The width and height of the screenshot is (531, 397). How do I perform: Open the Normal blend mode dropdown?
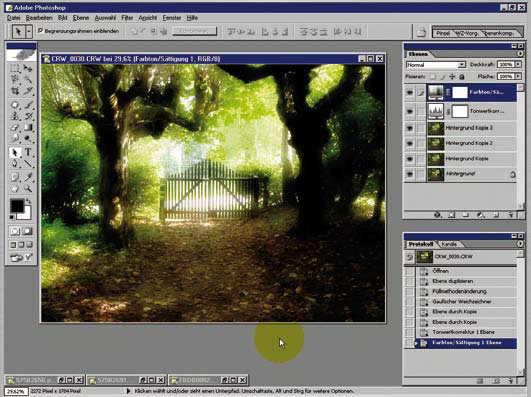(436, 64)
